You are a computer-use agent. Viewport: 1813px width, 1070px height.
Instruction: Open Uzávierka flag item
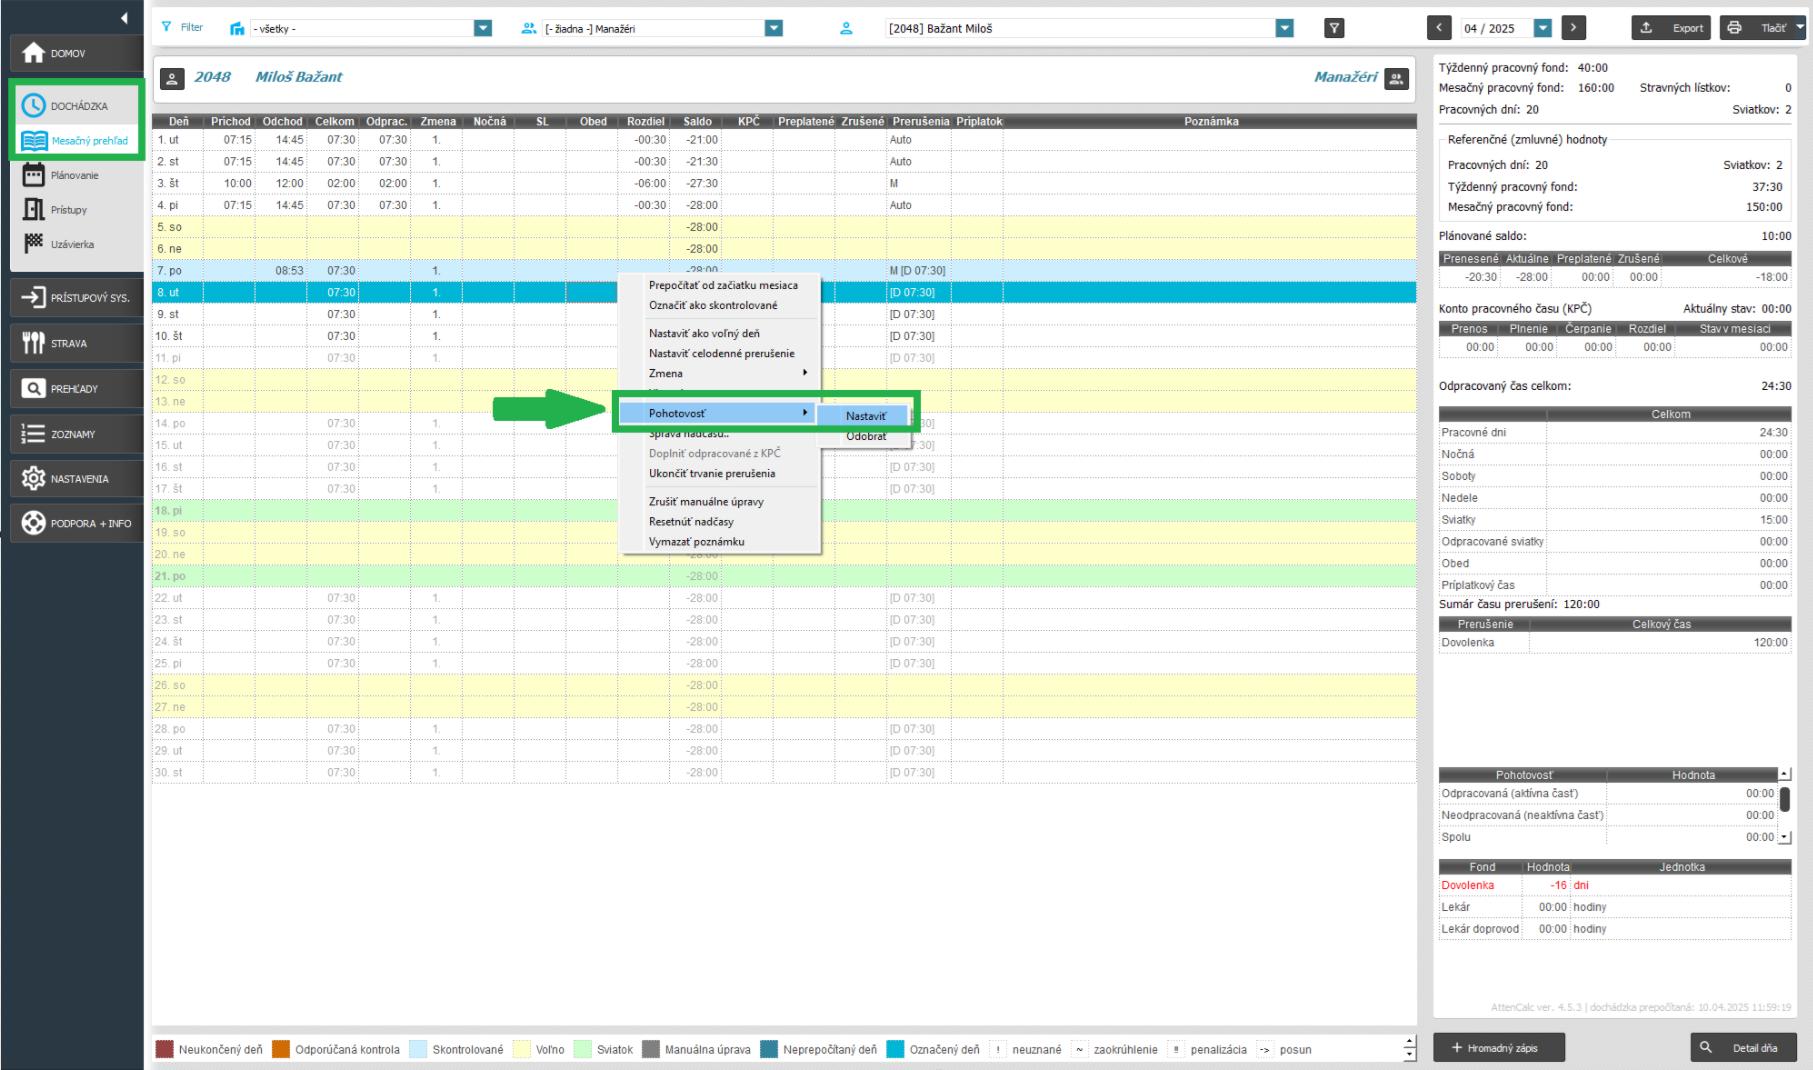pyautogui.click(x=72, y=245)
